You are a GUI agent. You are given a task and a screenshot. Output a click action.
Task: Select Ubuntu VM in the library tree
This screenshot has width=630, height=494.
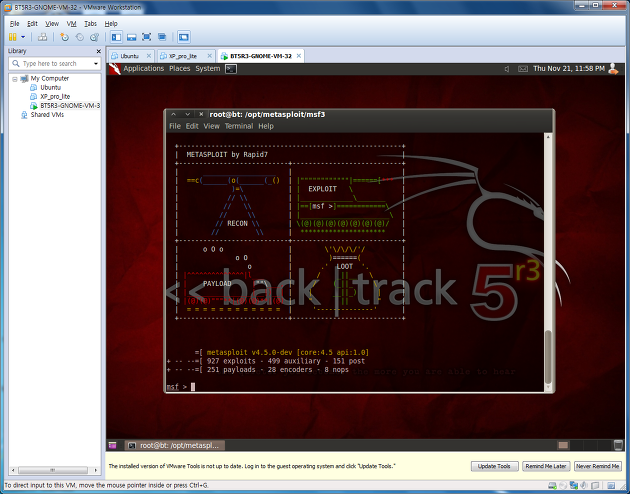click(50, 87)
